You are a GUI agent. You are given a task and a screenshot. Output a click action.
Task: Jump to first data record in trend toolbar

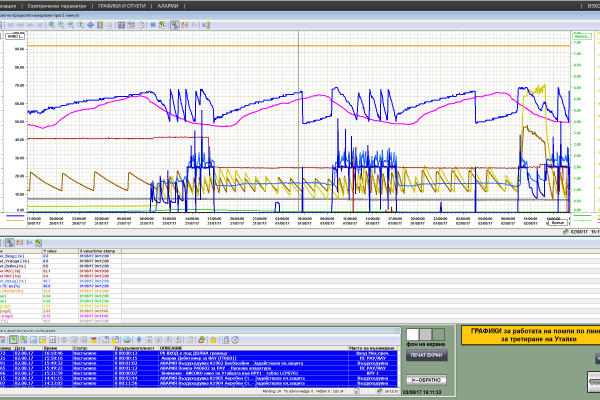(x=11, y=25)
